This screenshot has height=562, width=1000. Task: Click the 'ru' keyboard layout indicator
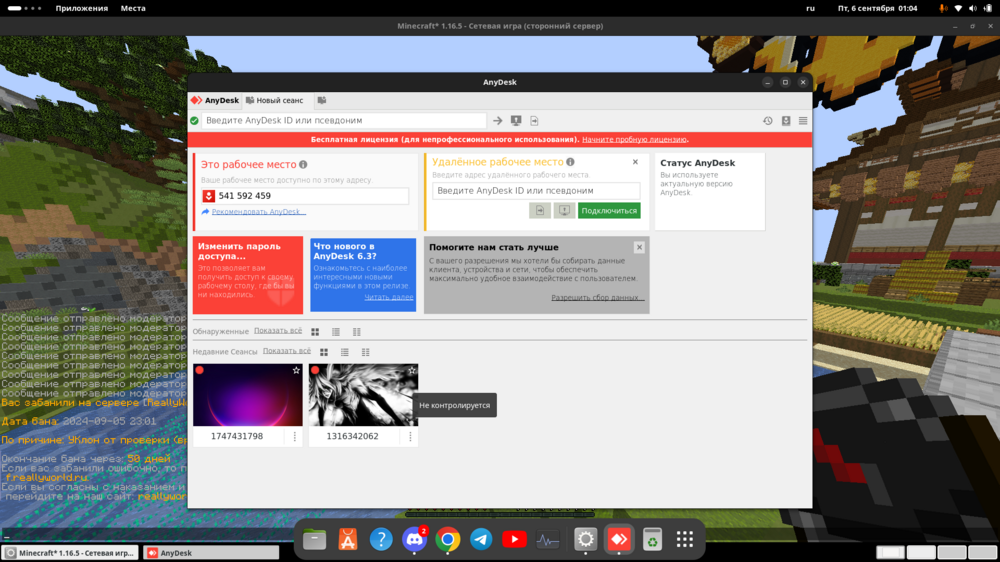click(810, 8)
